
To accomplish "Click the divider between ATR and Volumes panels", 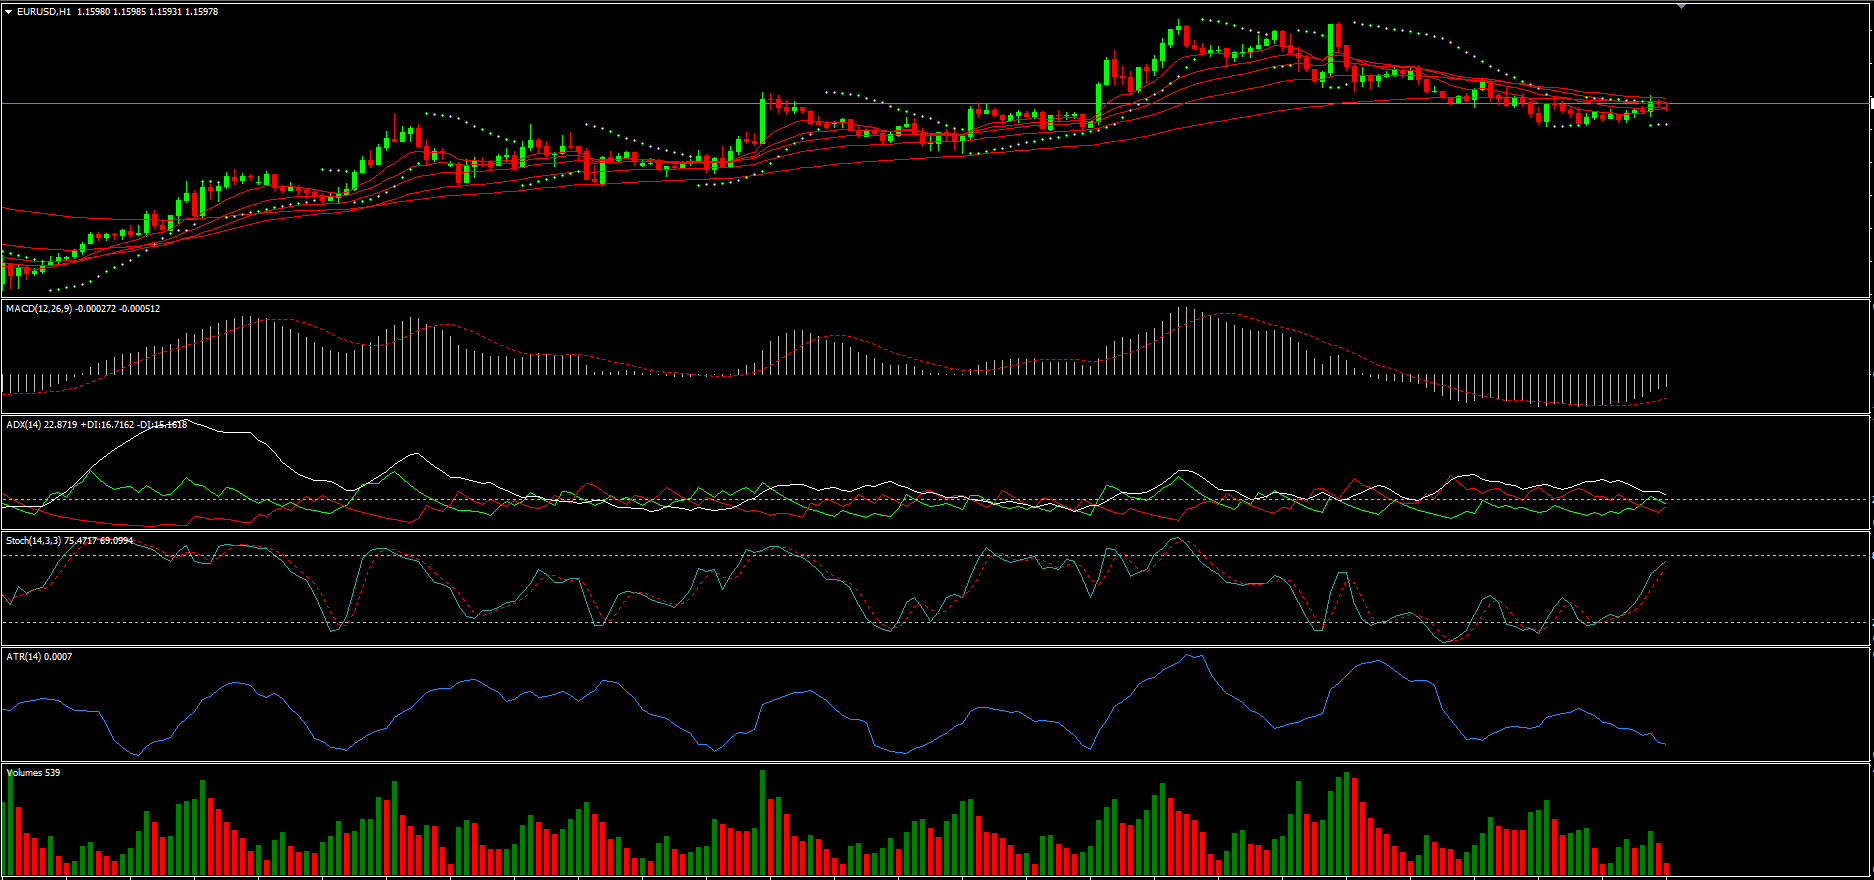I will coord(900,762).
